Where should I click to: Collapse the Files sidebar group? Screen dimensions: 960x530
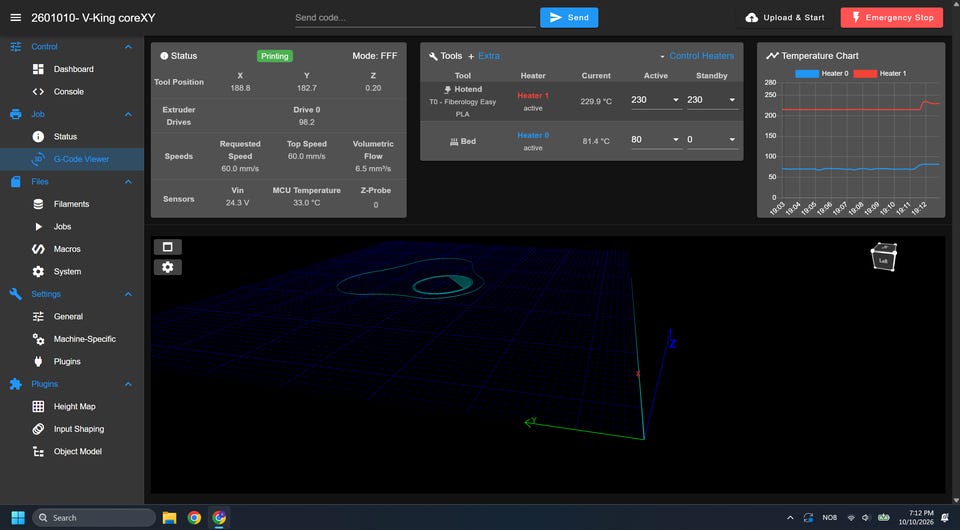[128, 182]
